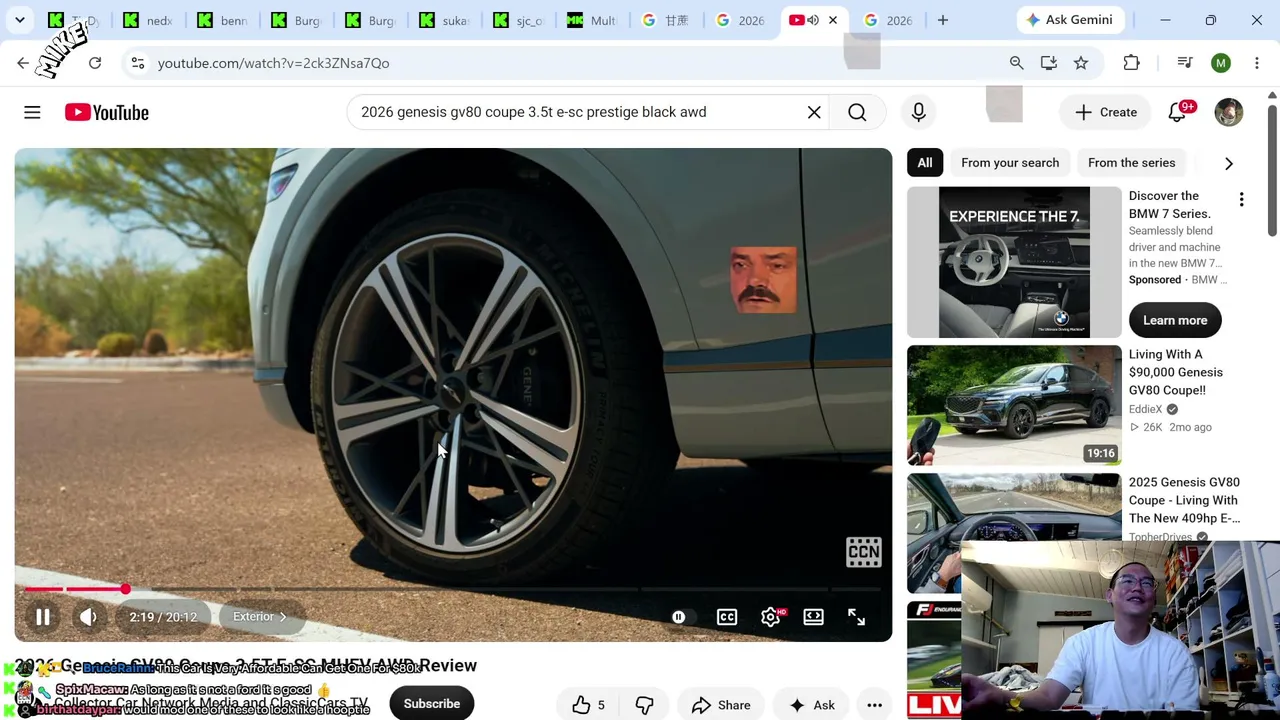The image size is (1280, 720).
Task: Click the zoom magnifier in the address bar
Action: point(1016,63)
